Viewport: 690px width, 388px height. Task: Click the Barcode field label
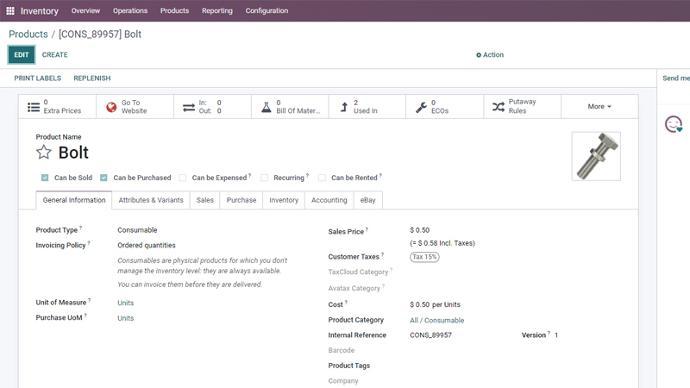coord(341,351)
